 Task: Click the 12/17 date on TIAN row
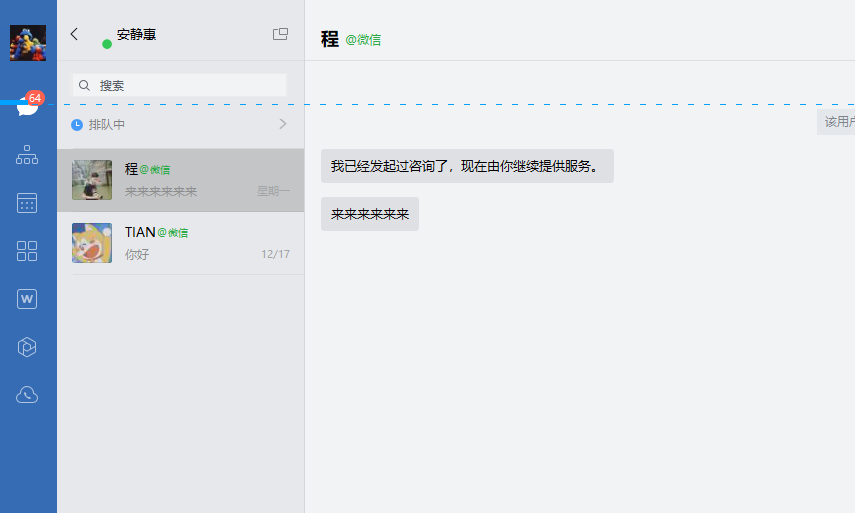275,254
